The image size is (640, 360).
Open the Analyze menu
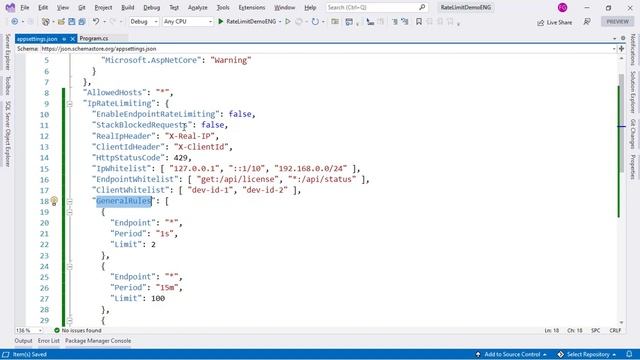tap(198, 7)
